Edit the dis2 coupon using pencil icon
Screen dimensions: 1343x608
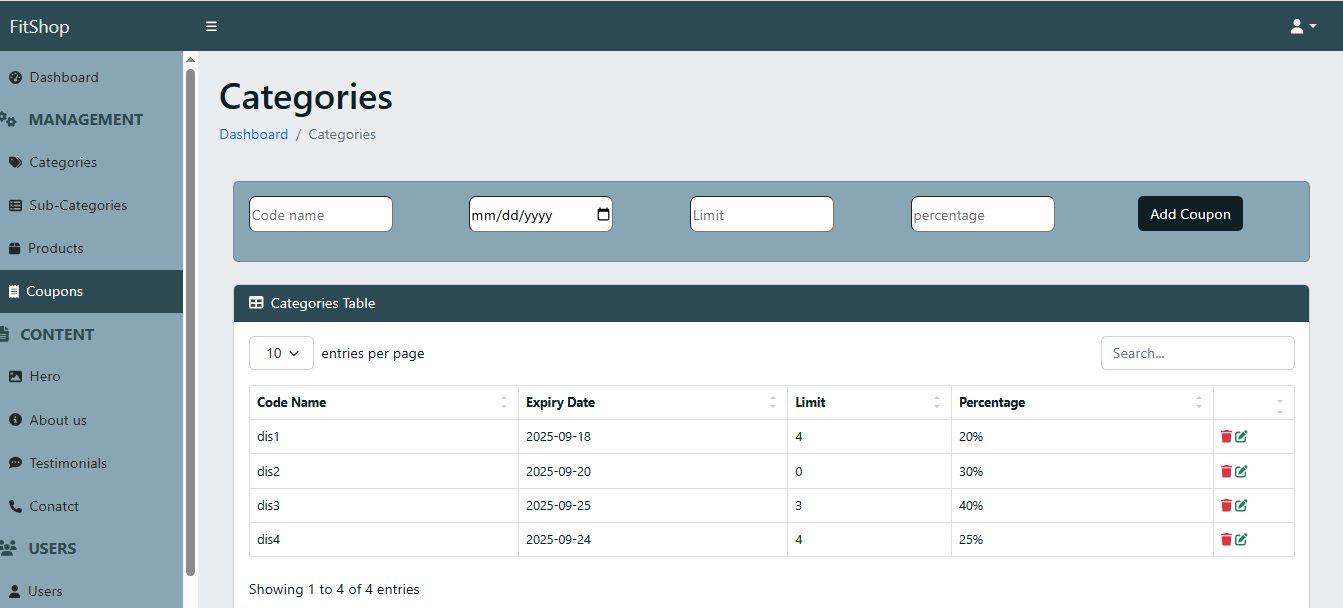[1242, 472]
